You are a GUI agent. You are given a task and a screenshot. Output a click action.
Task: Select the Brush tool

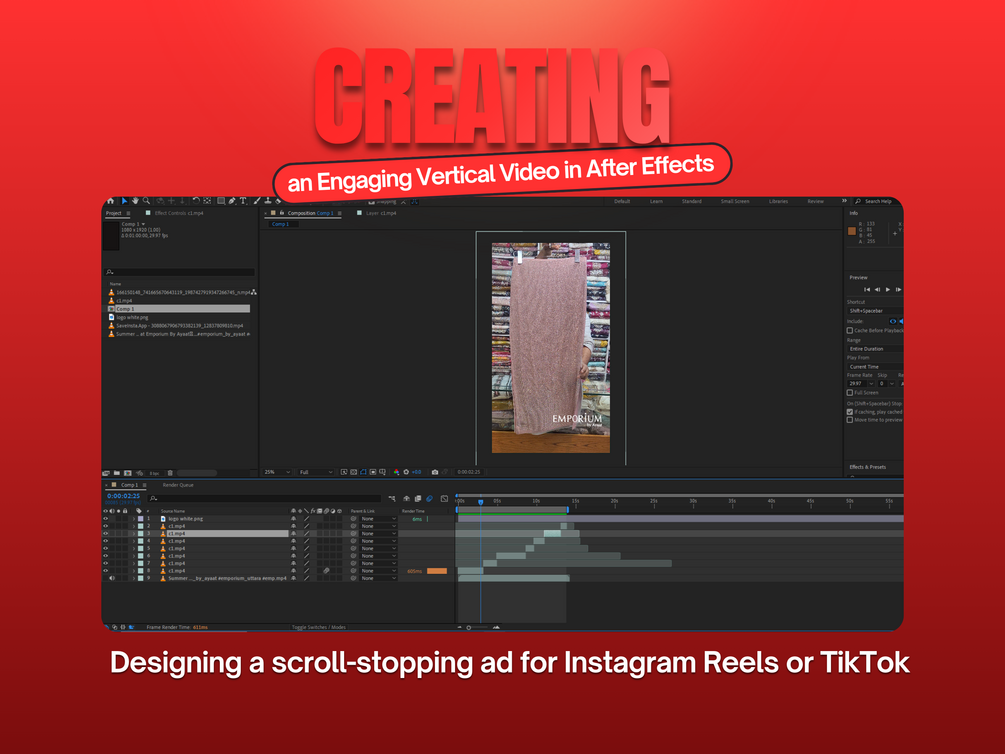(257, 201)
